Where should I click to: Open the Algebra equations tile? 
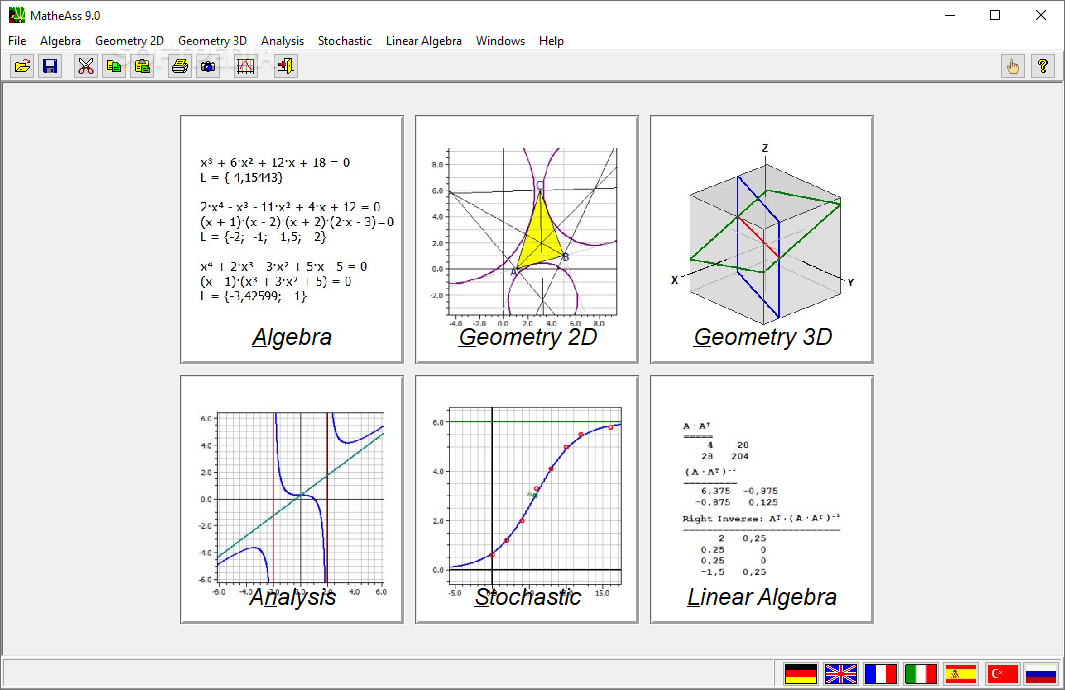click(x=292, y=239)
